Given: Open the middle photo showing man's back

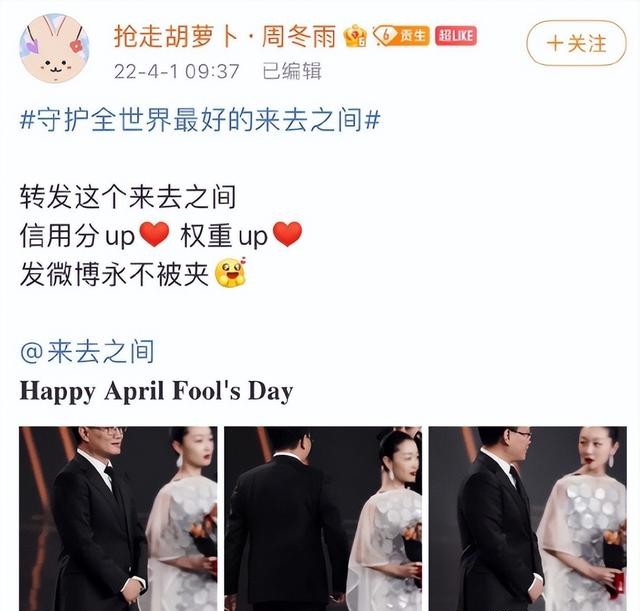Looking at the screenshot, I should pos(323,518).
